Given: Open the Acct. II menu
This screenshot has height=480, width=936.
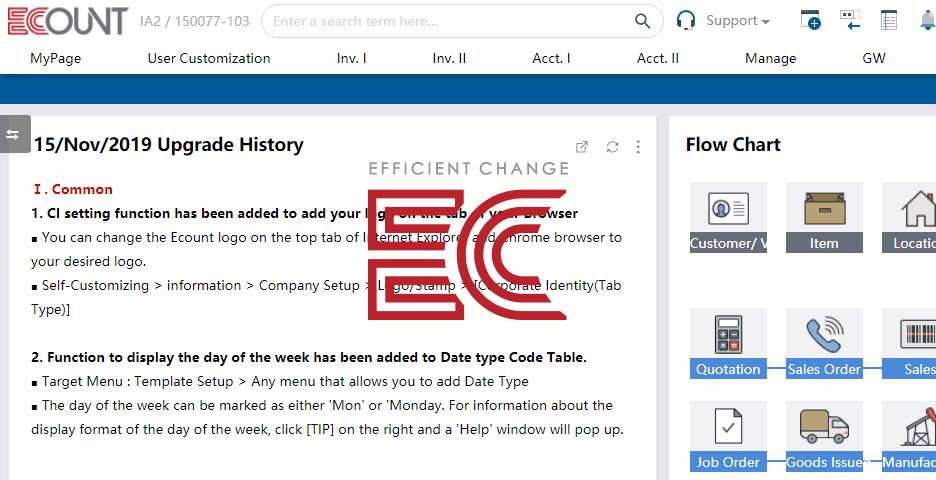Looking at the screenshot, I should point(657,58).
